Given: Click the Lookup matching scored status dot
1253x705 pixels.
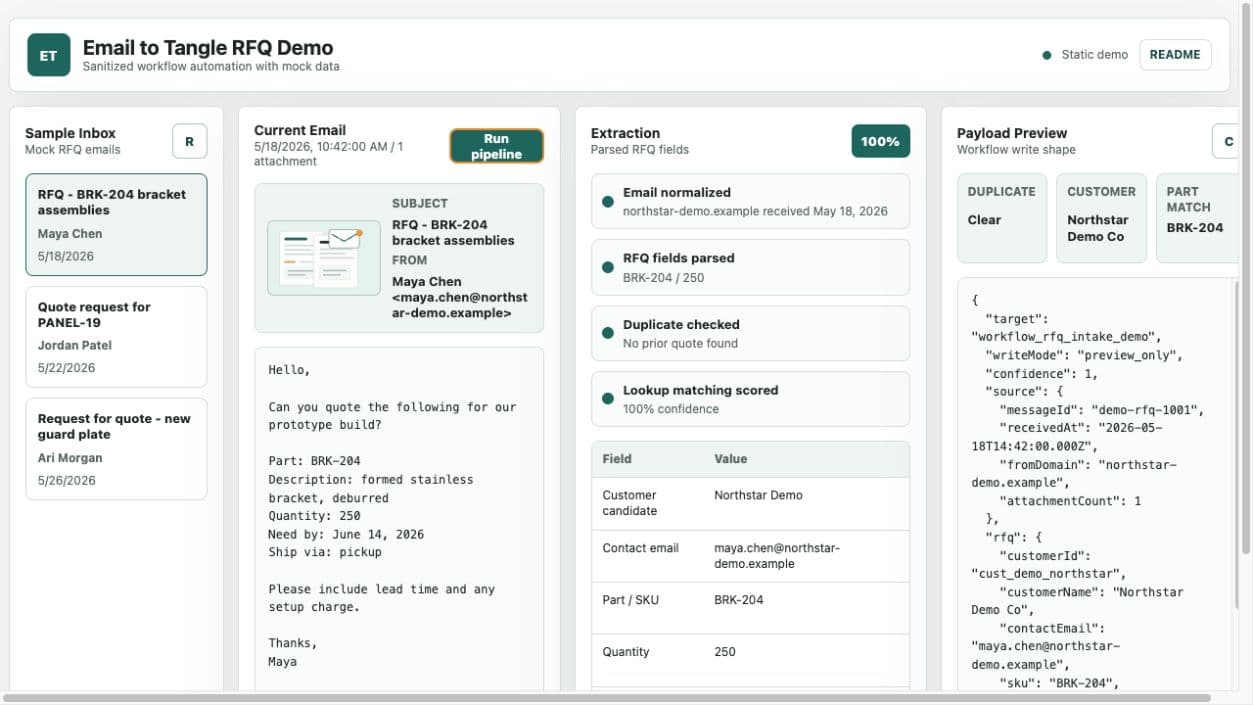Looking at the screenshot, I should (607, 399).
